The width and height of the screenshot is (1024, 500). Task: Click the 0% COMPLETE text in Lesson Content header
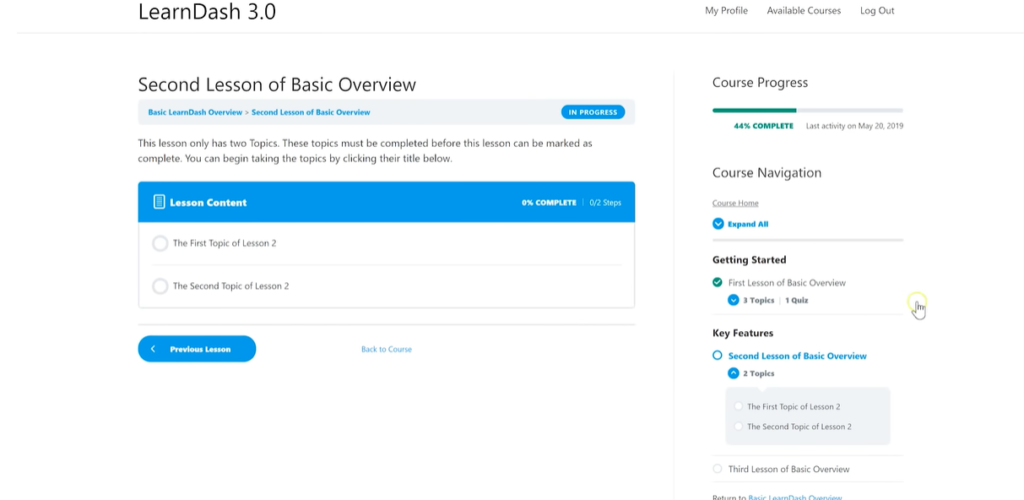(549, 202)
